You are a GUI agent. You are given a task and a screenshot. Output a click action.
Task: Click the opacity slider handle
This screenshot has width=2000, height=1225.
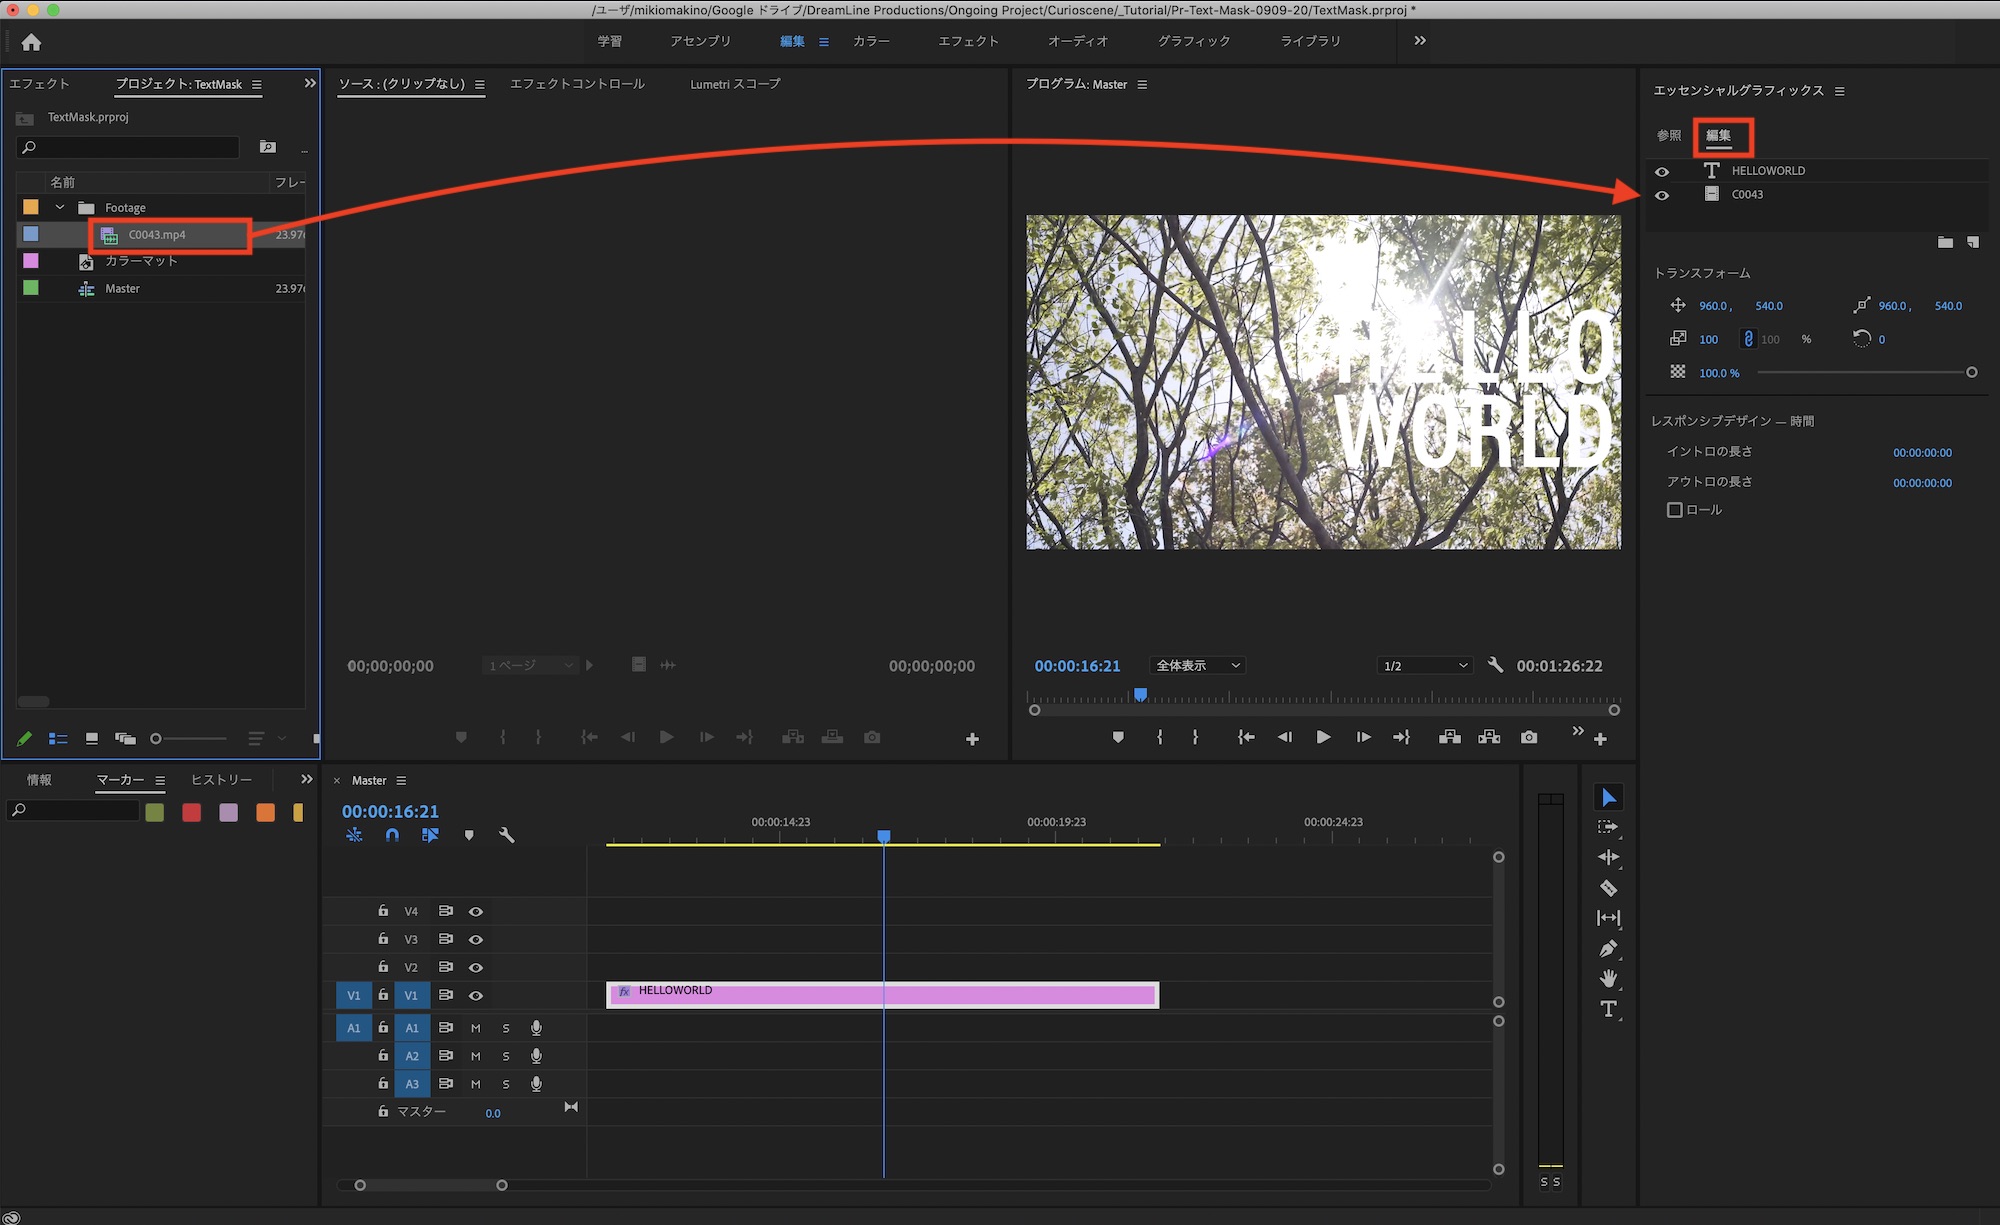tap(1971, 372)
